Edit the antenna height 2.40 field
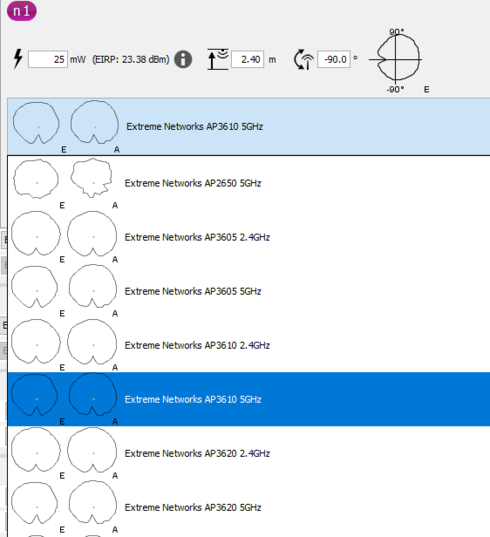Image resolution: width=490 pixels, height=537 pixels. pyautogui.click(x=248, y=59)
